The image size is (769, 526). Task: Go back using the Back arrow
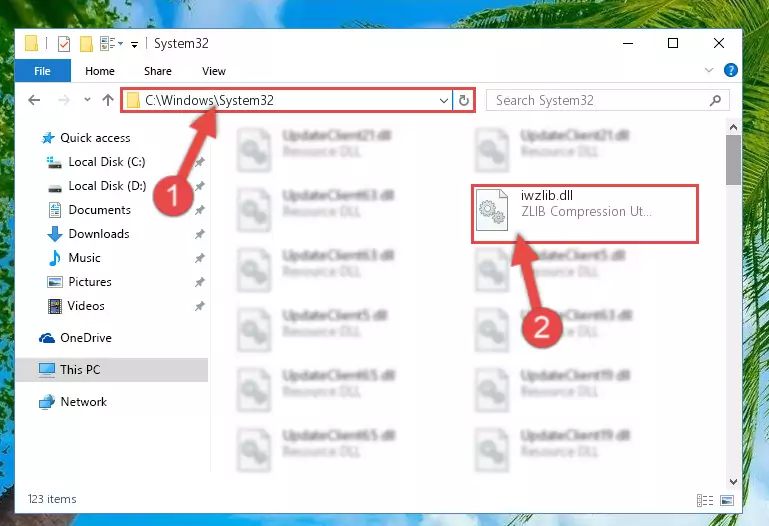[x=34, y=100]
